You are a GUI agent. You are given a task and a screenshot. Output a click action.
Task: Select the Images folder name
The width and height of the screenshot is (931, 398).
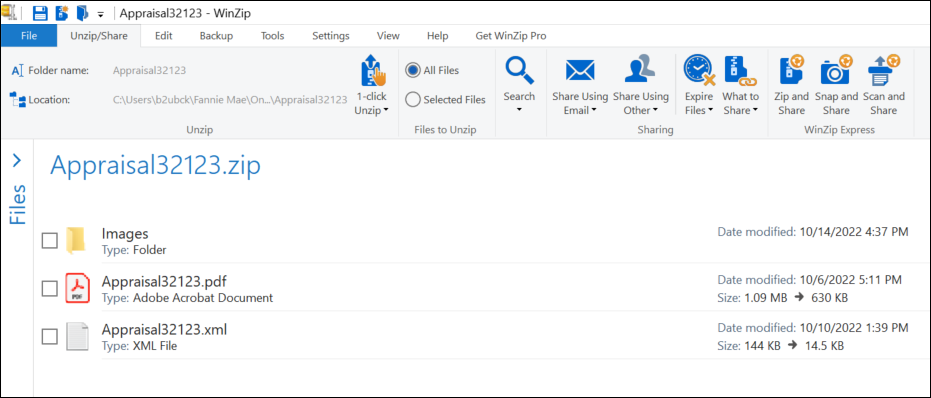pos(125,234)
